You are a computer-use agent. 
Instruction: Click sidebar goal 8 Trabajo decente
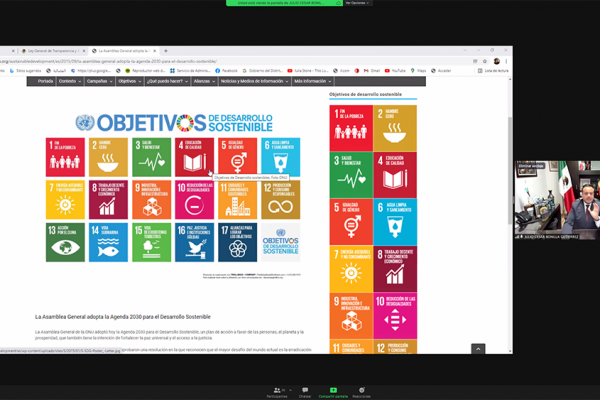(x=395, y=269)
